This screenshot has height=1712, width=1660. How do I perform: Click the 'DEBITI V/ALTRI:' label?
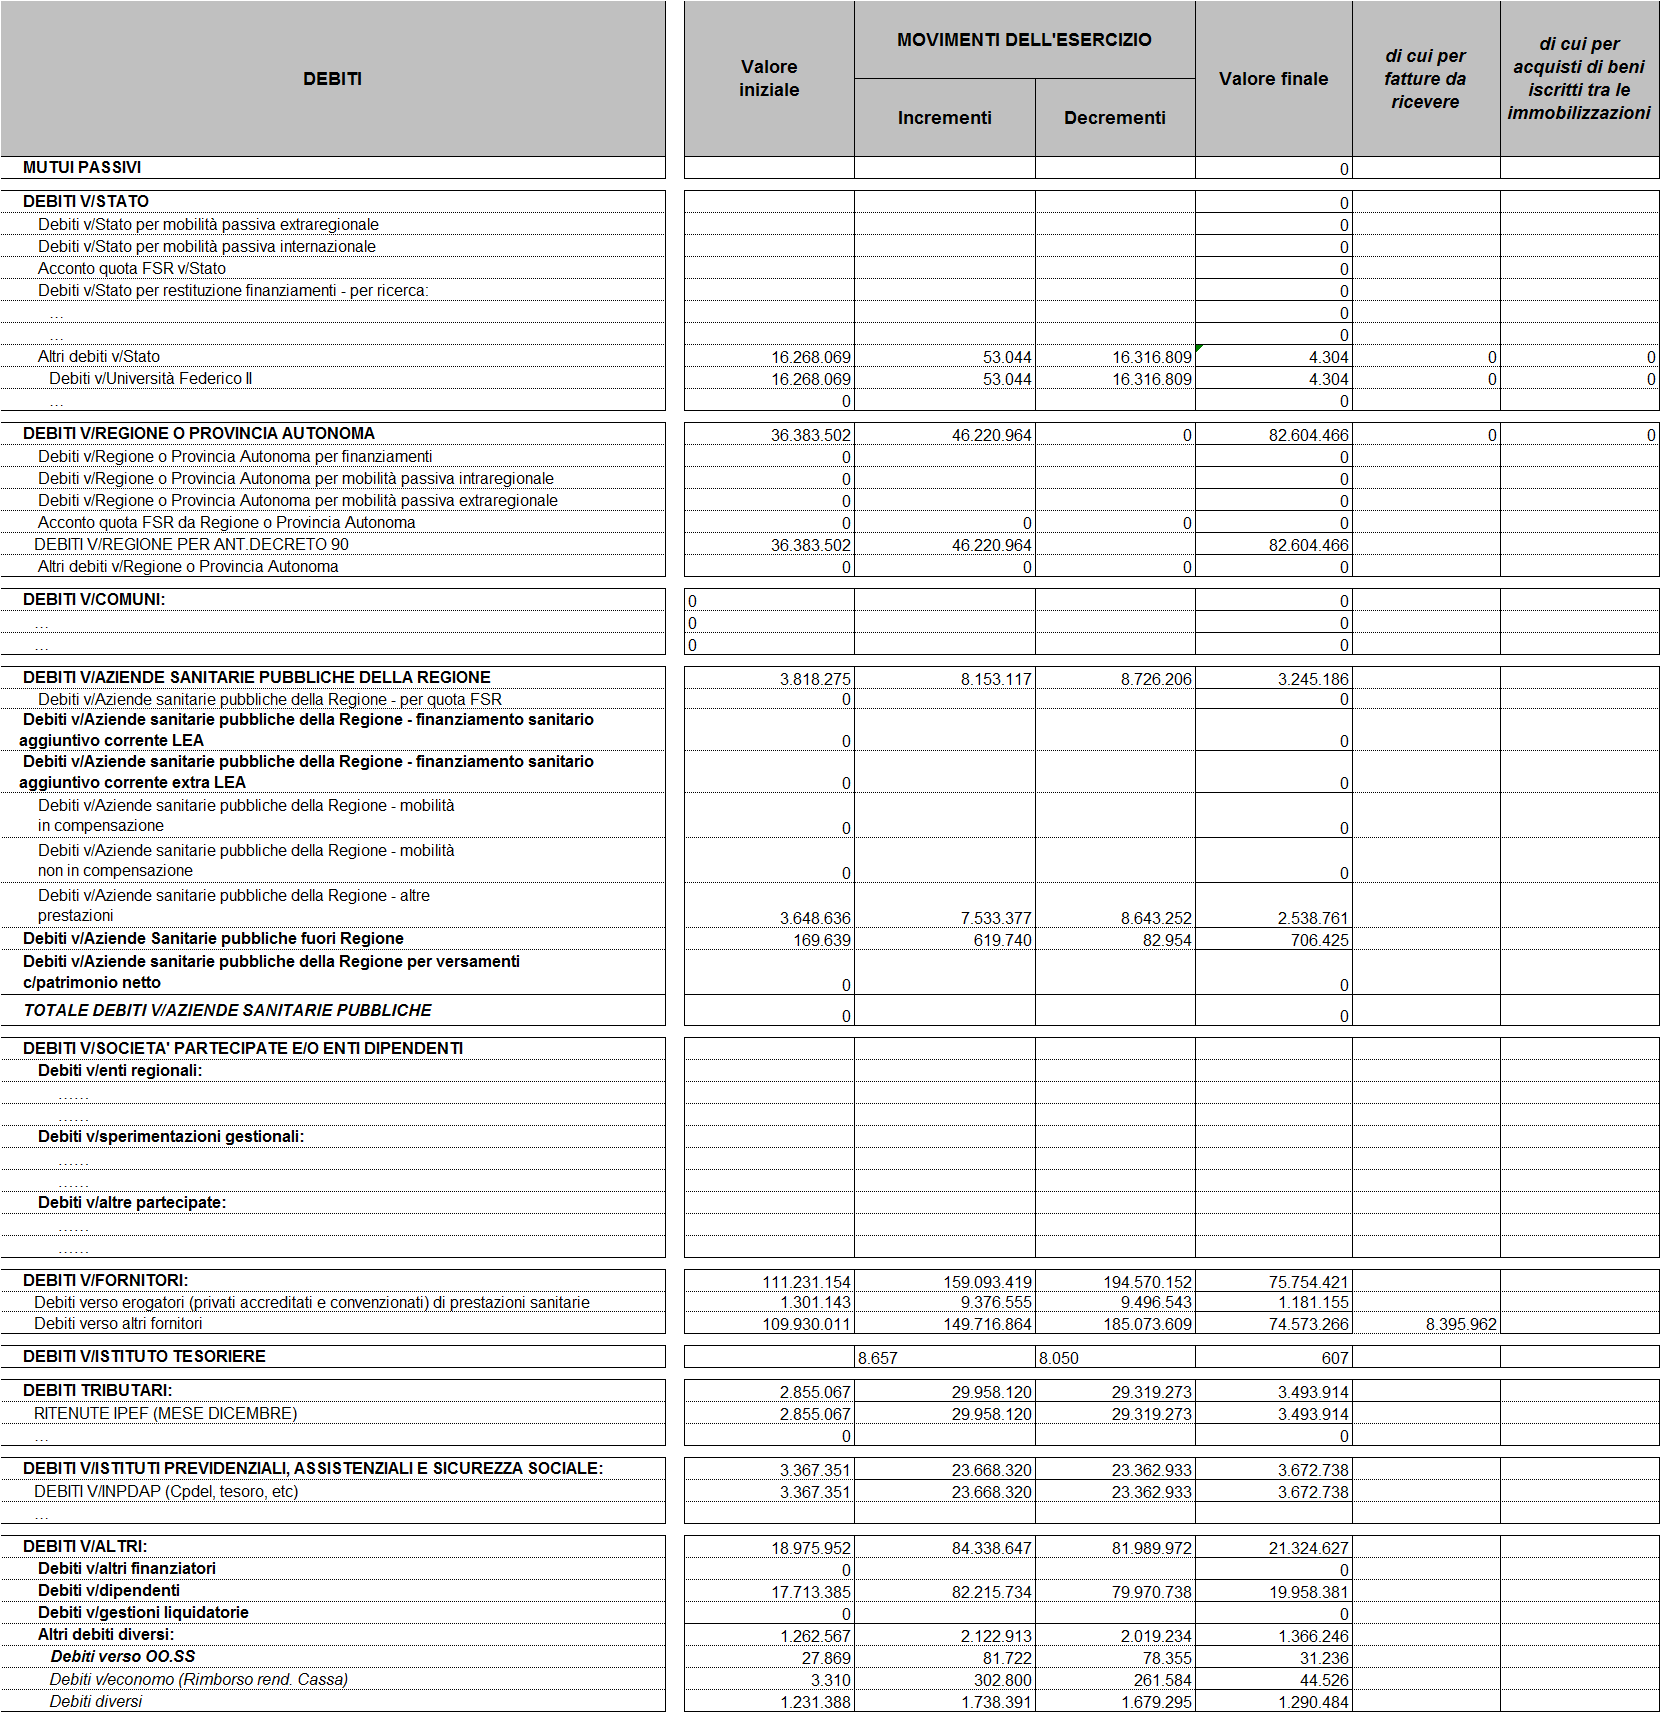(x=85, y=1546)
